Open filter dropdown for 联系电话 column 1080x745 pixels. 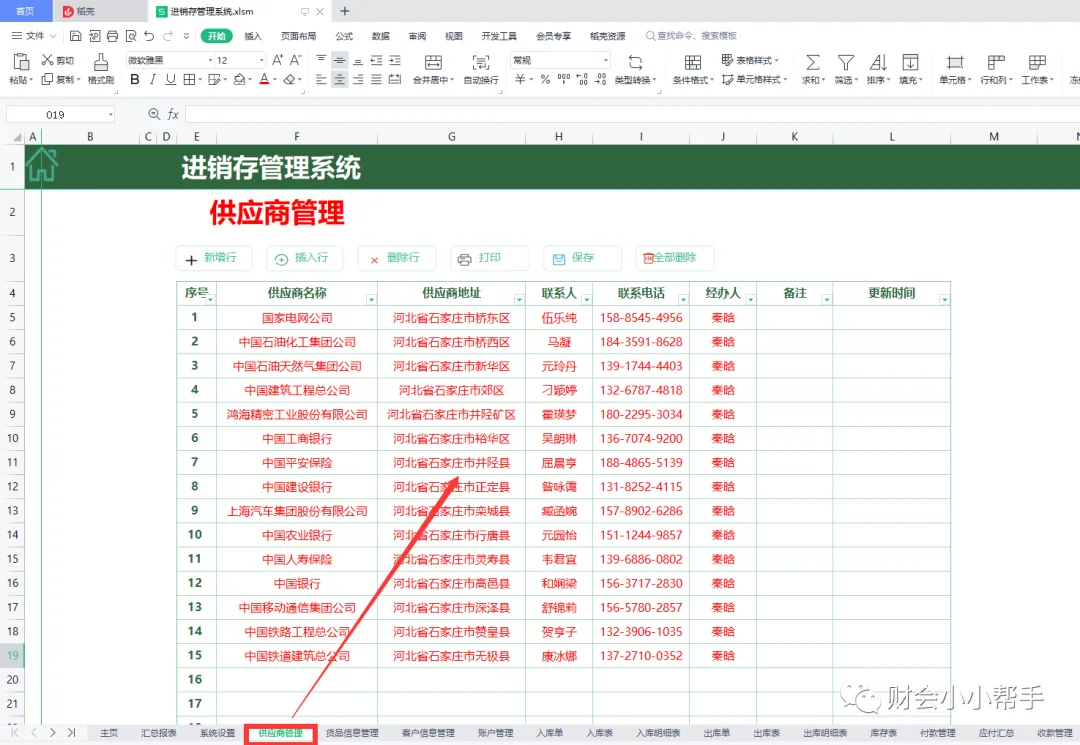click(683, 300)
